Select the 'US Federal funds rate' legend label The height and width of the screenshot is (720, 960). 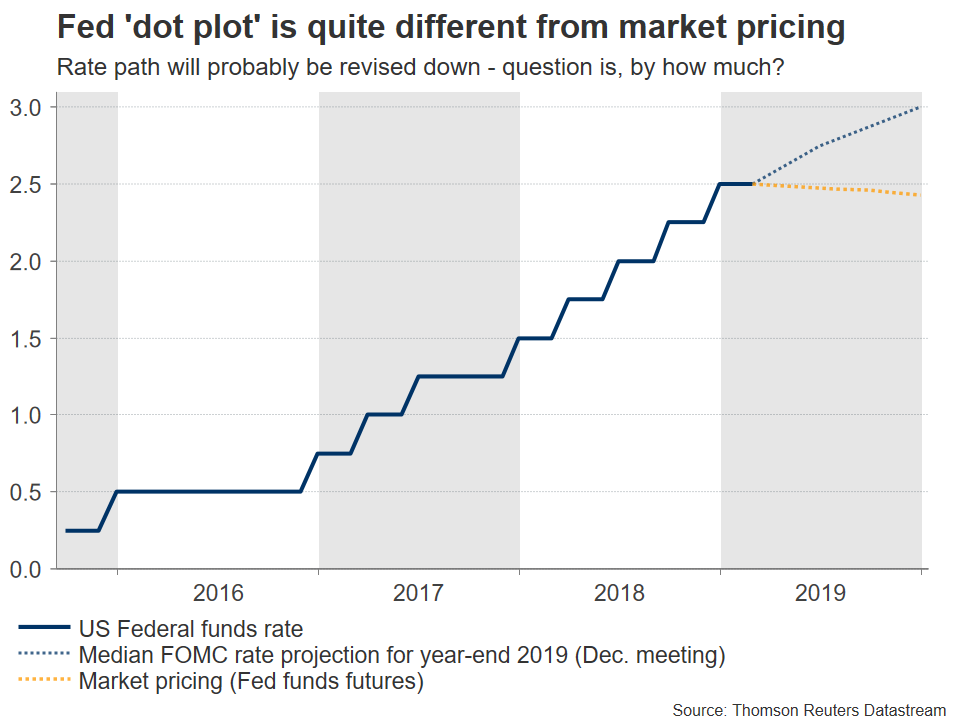190,629
